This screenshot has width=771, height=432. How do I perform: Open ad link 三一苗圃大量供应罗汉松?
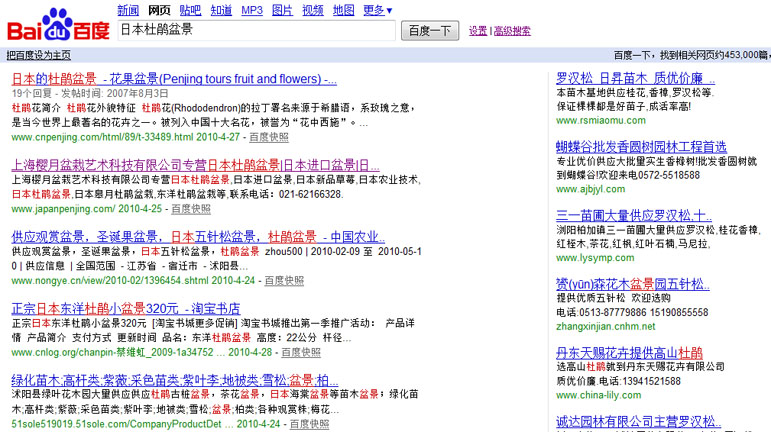tap(634, 215)
